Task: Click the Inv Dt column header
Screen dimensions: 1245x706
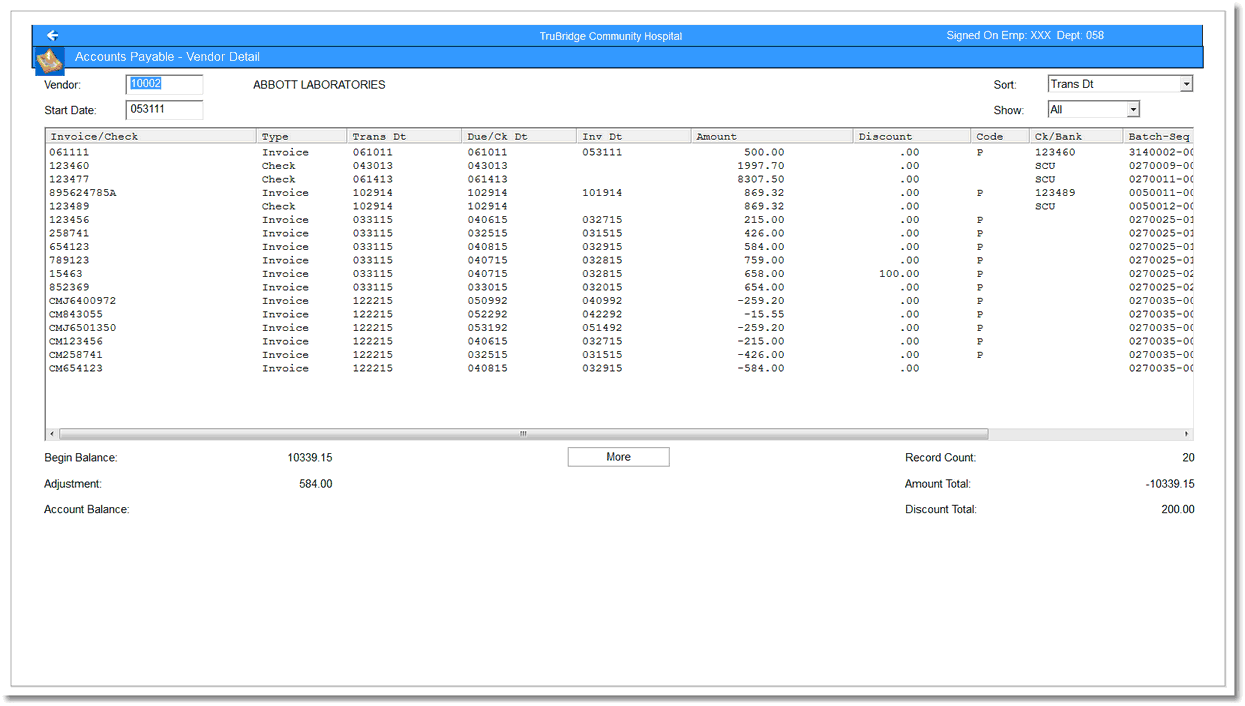Action: pos(634,136)
